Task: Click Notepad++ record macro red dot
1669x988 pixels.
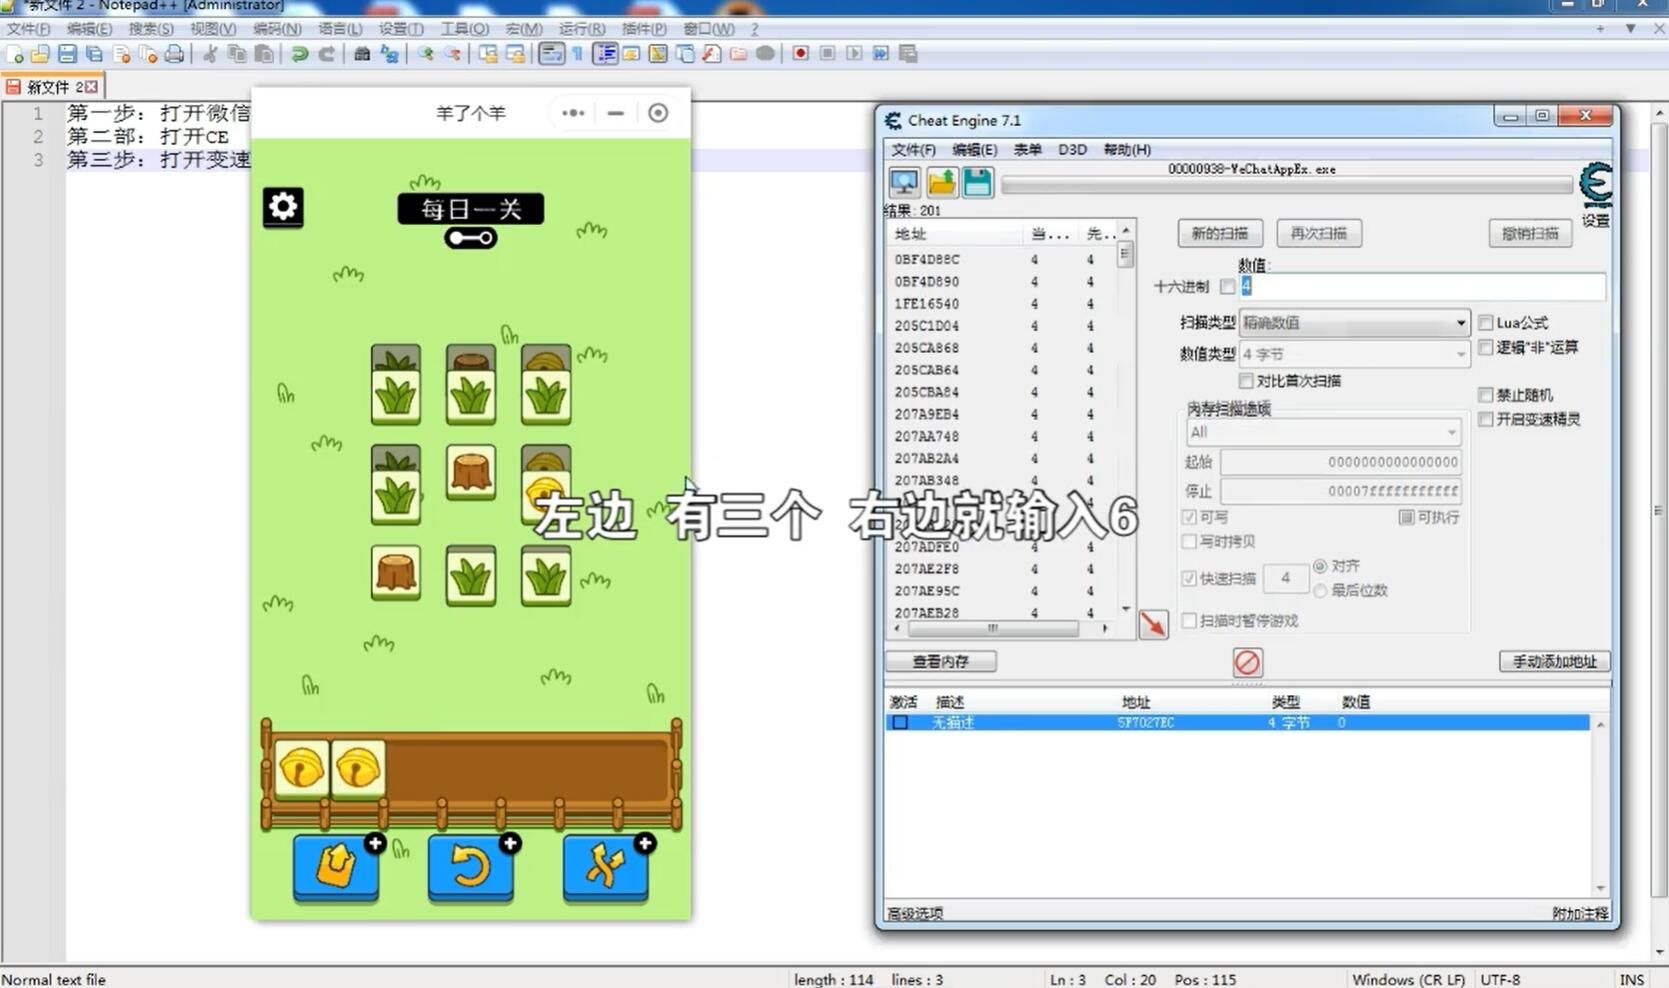Action: point(800,53)
